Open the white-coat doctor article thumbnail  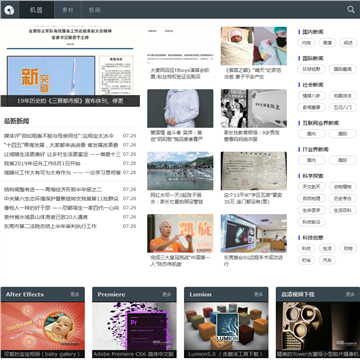[180, 108]
